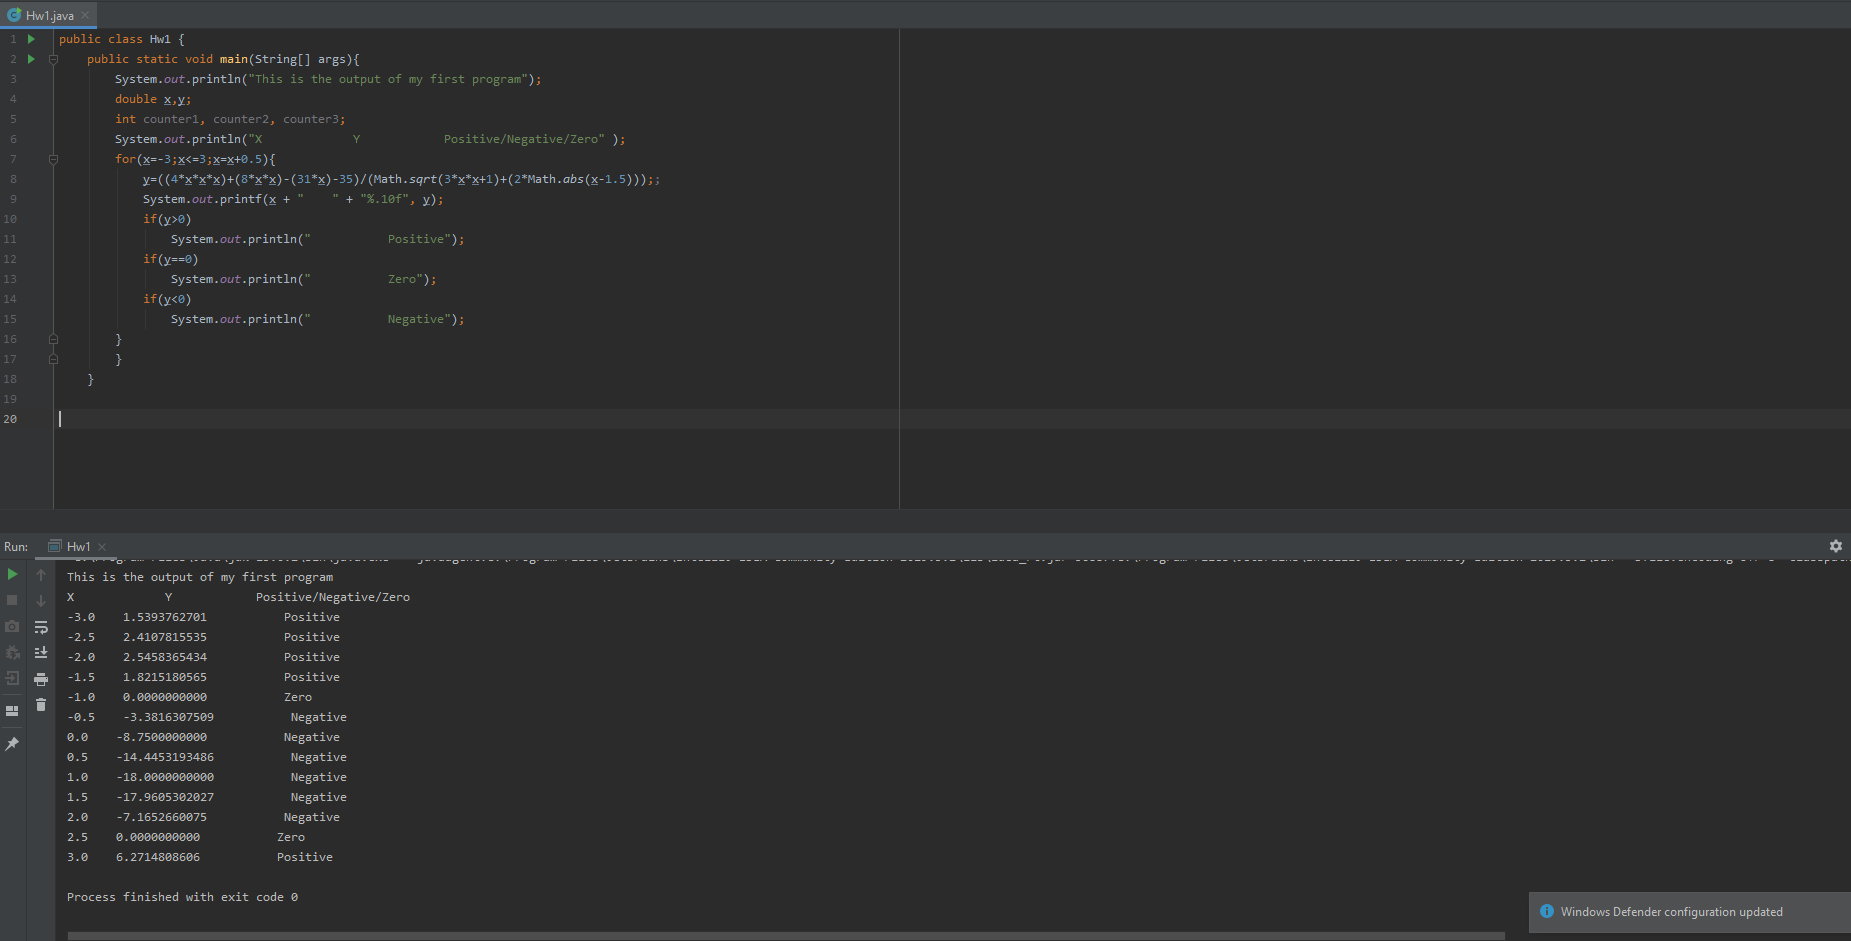This screenshot has width=1851, height=941.
Task: Navigate up the stack trace
Action: coord(41,574)
